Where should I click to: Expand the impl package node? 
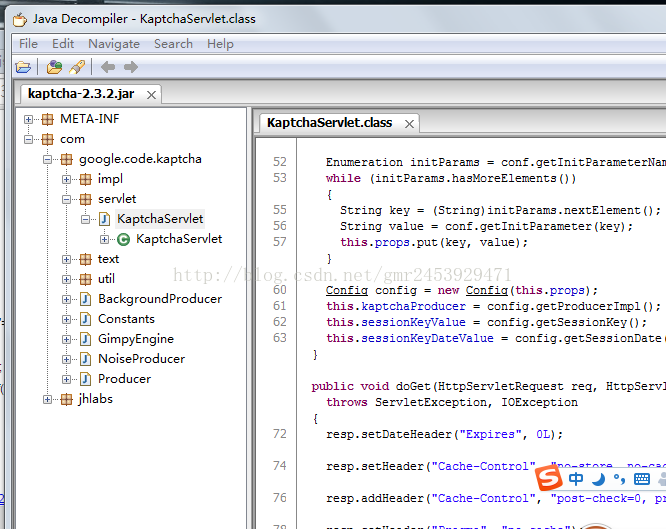(66, 179)
